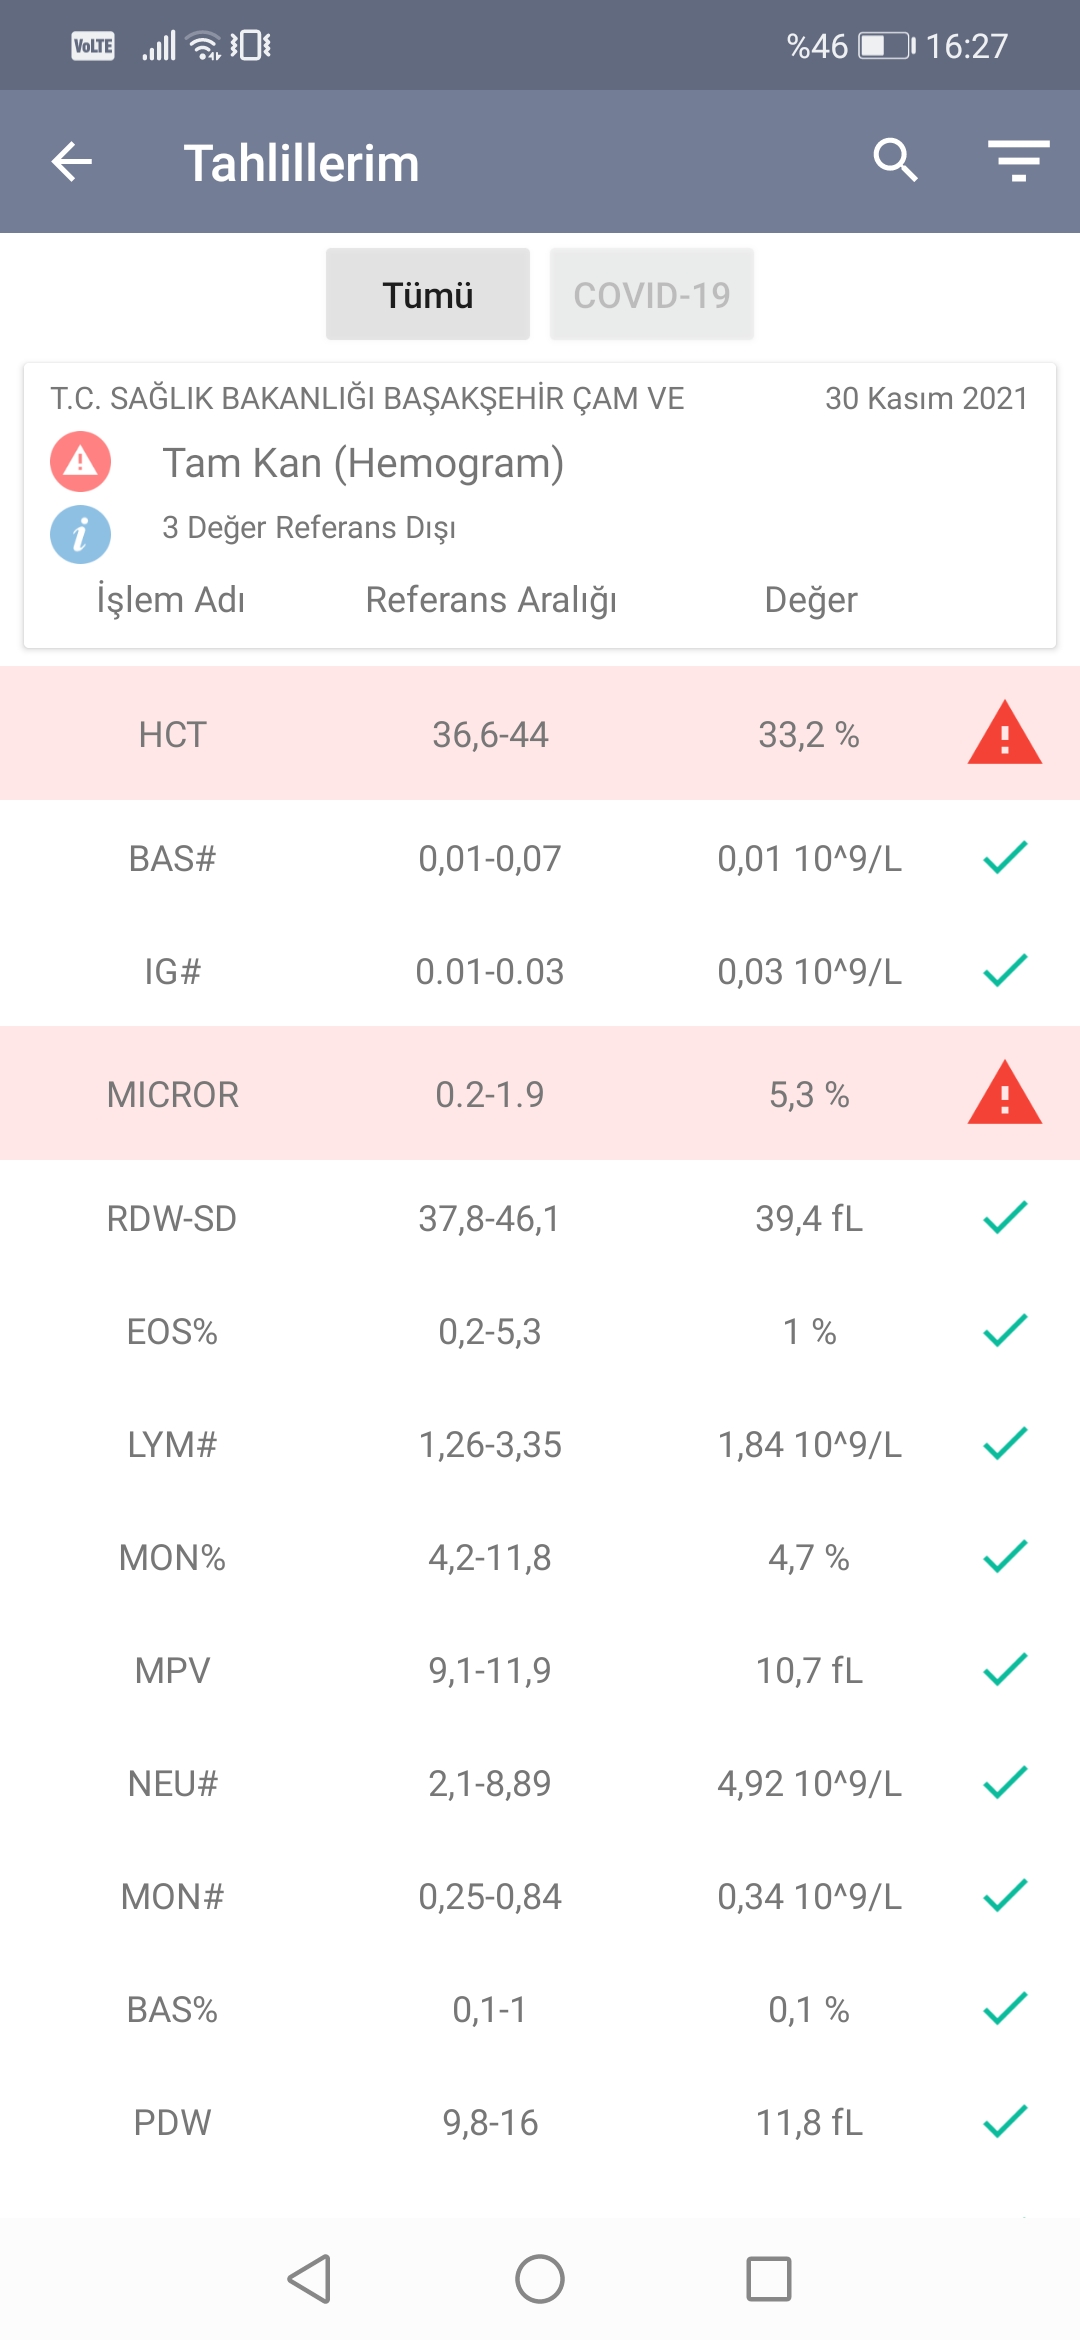Screen dimensions: 1080x2340
Task: Tap the green checkmark for PDW
Action: 1005,2121
